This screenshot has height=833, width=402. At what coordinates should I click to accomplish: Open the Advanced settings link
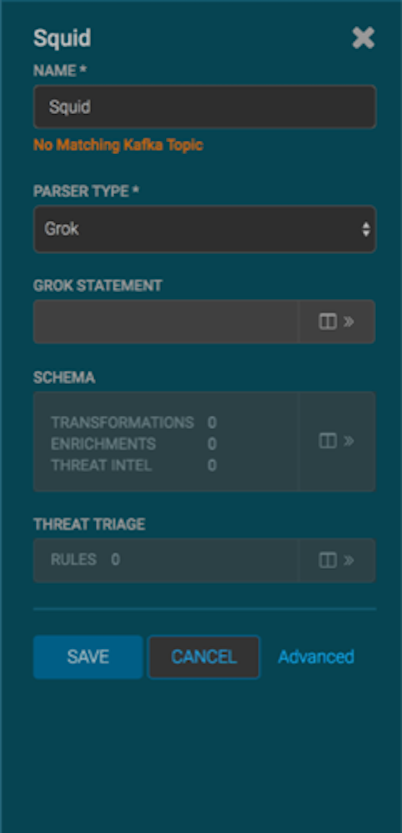tap(316, 657)
